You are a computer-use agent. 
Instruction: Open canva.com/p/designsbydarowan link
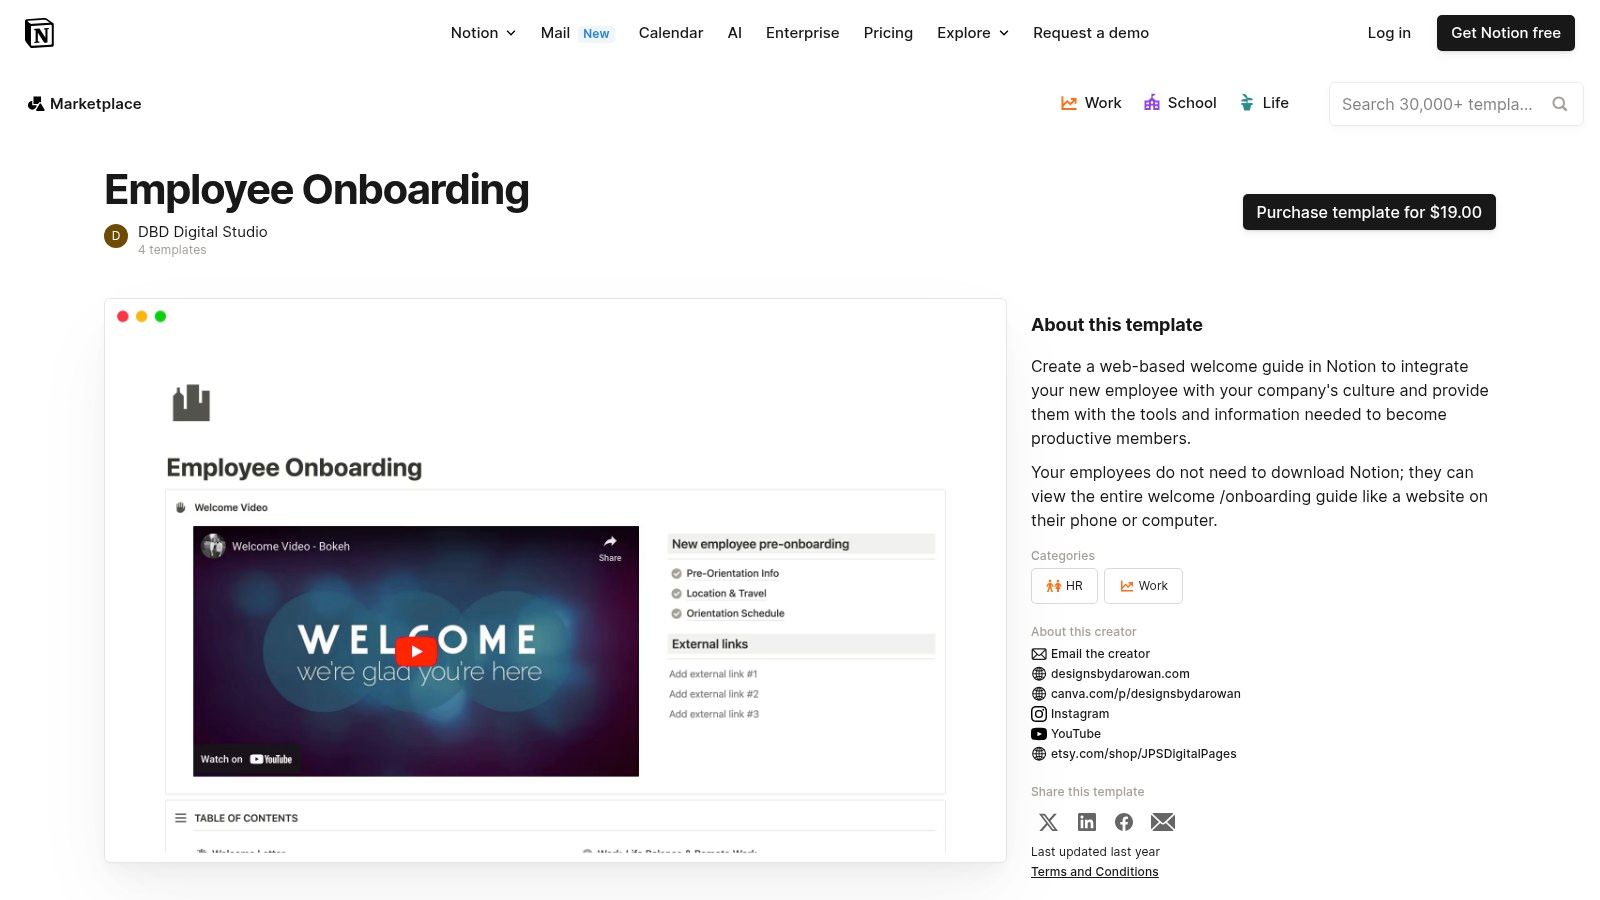(x=1146, y=694)
